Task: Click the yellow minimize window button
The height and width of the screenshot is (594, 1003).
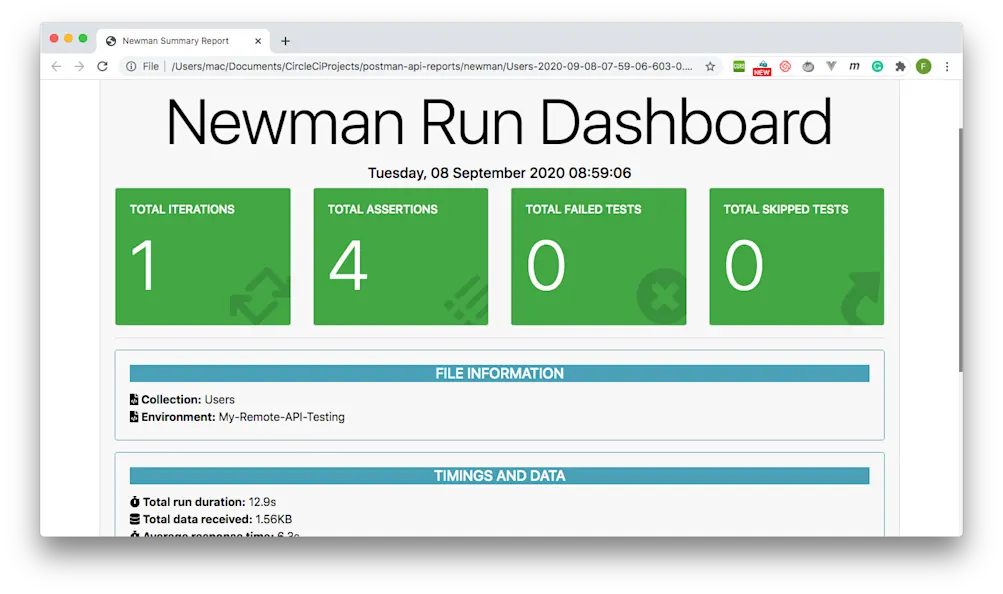Action: click(x=68, y=38)
